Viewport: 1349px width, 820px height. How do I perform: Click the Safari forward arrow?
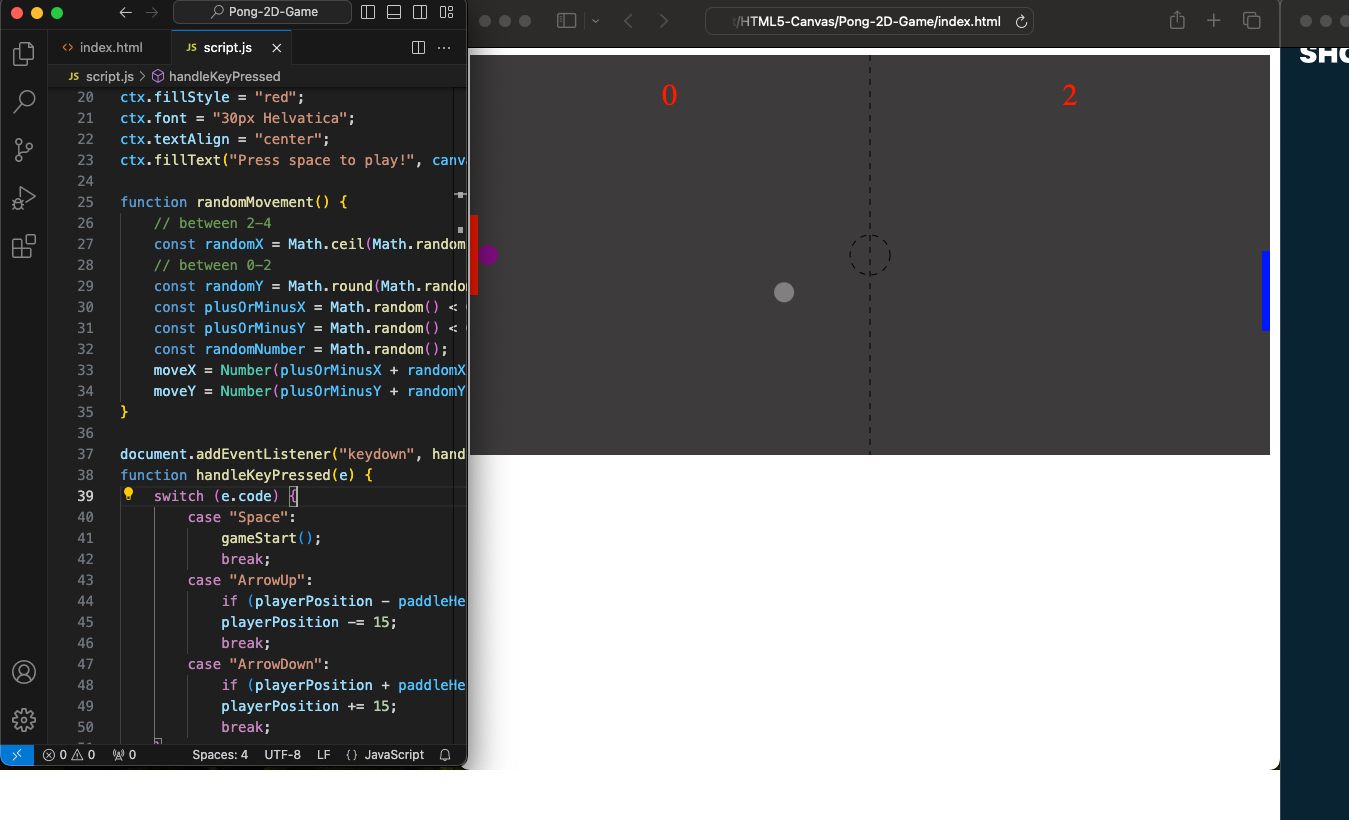pyautogui.click(x=664, y=21)
